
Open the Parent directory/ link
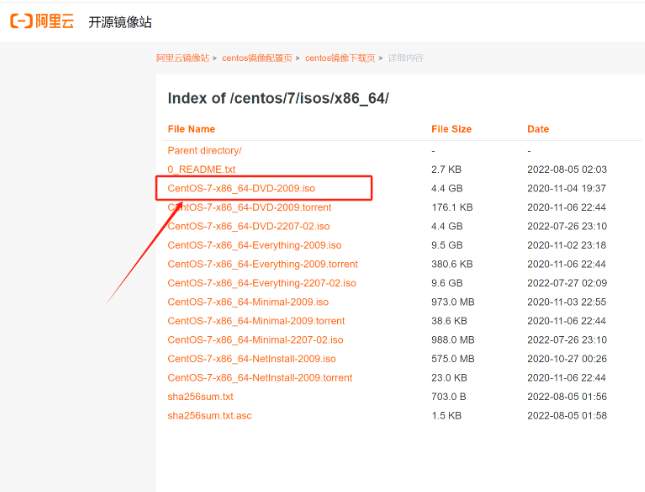coord(204,151)
